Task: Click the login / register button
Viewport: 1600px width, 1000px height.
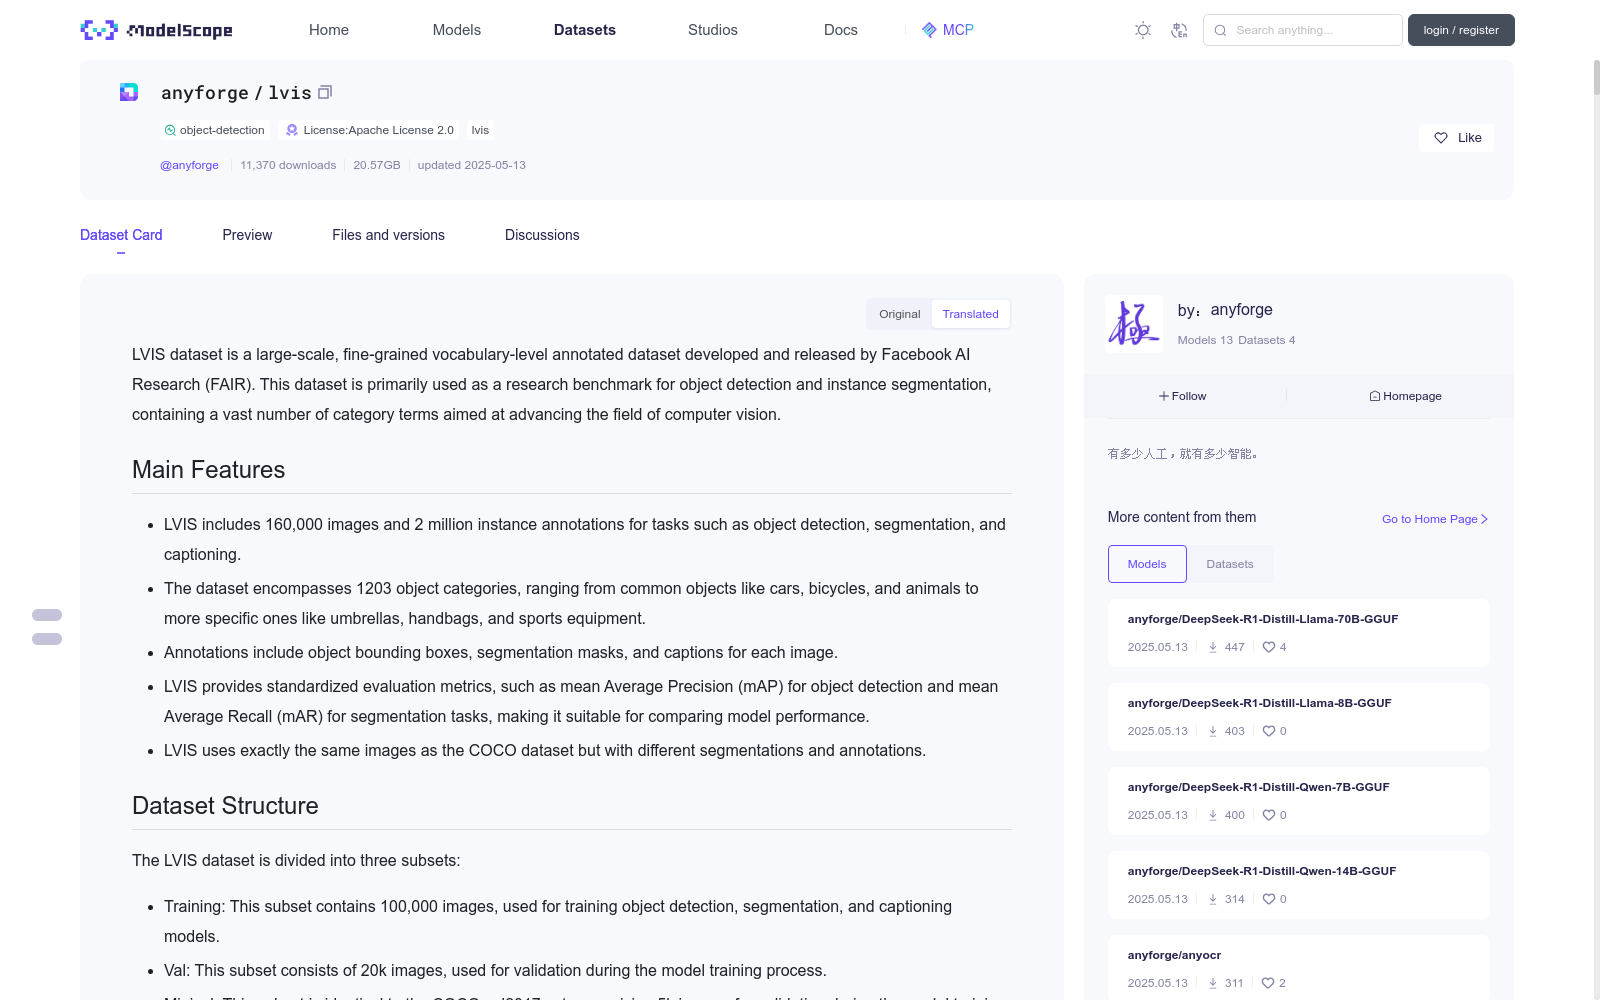Action: [x=1461, y=30]
